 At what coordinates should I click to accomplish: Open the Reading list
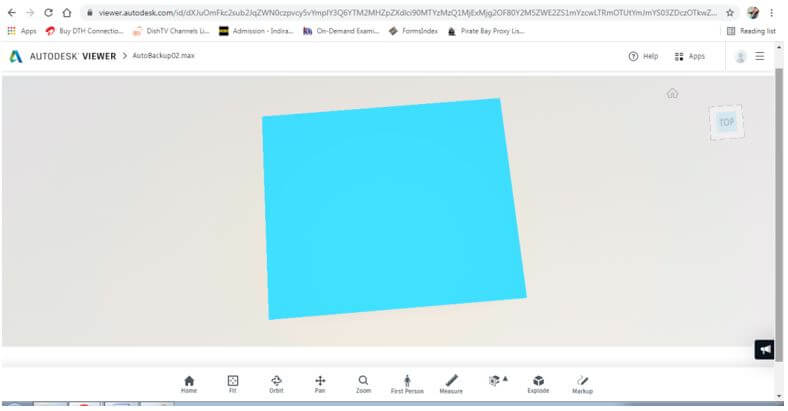click(x=751, y=31)
